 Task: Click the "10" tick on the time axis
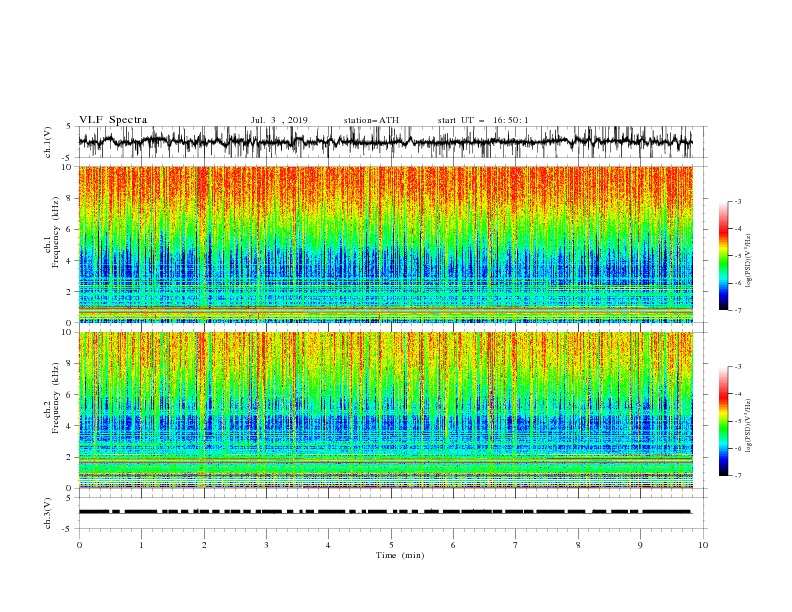click(x=703, y=545)
